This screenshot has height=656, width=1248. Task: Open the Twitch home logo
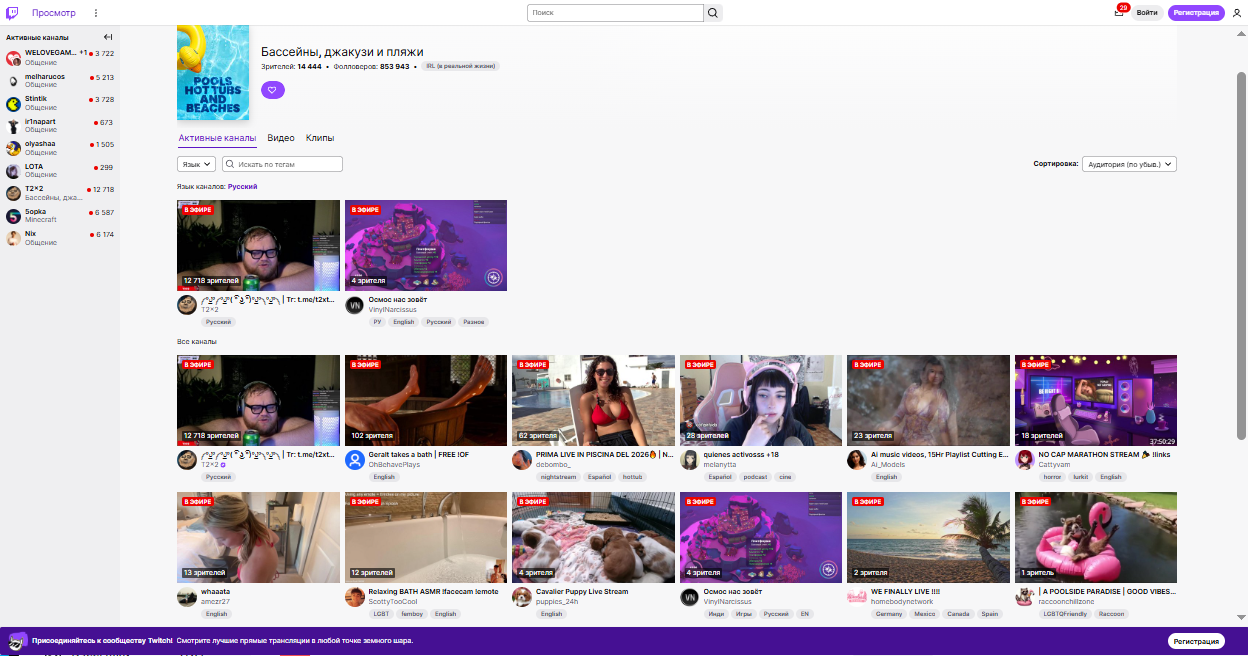click(x=13, y=13)
